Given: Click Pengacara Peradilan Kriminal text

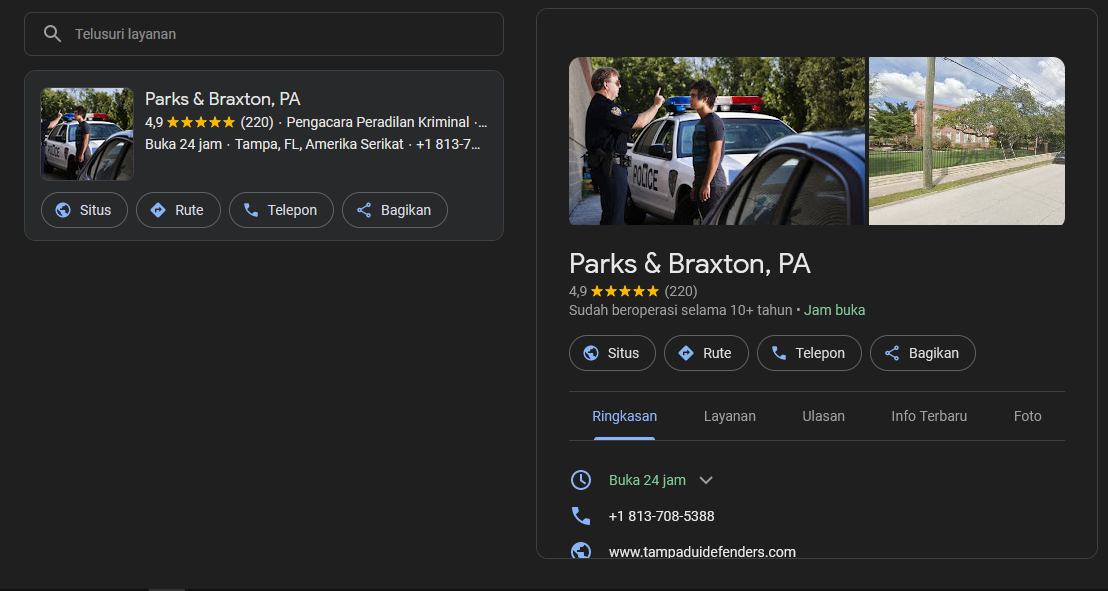Looking at the screenshot, I should pyautogui.click(x=378, y=122).
